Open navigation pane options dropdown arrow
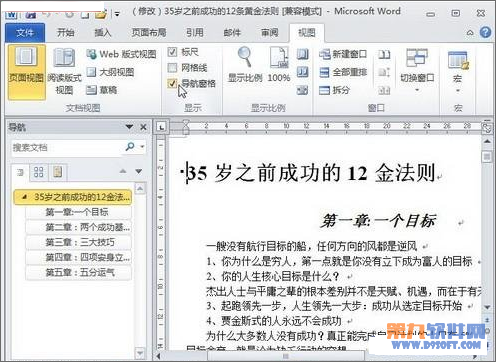 [129, 127]
